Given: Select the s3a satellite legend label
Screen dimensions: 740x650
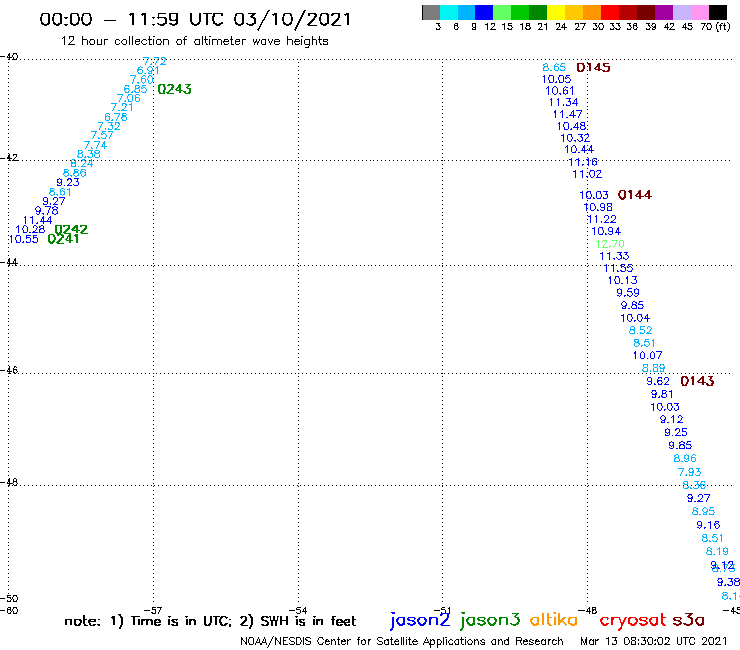Looking at the screenshot, I should pyautogui.click(x=688, y=620).
